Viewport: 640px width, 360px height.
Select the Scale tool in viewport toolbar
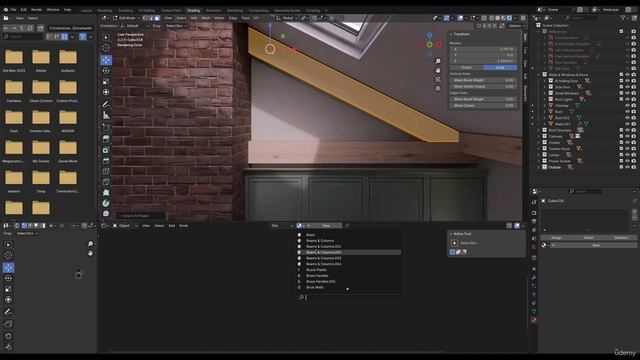tap(106, 82)
